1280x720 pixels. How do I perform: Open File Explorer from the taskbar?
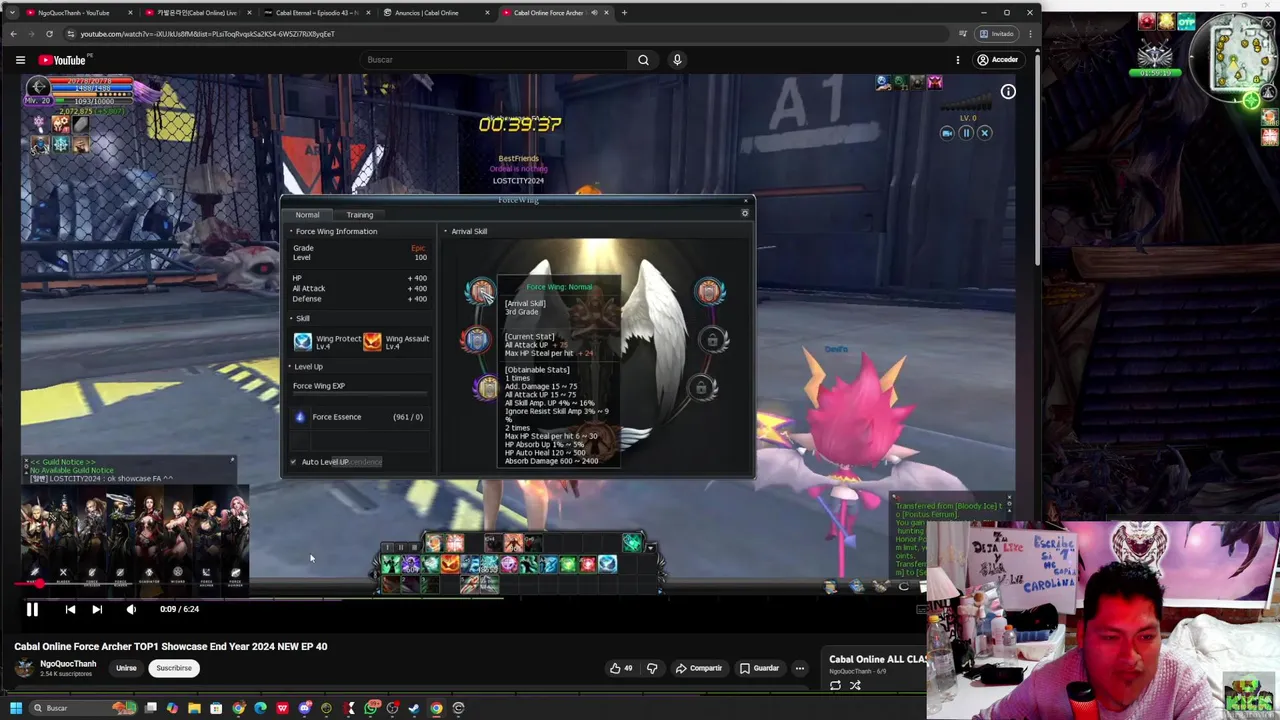click(x=194, y=708)
